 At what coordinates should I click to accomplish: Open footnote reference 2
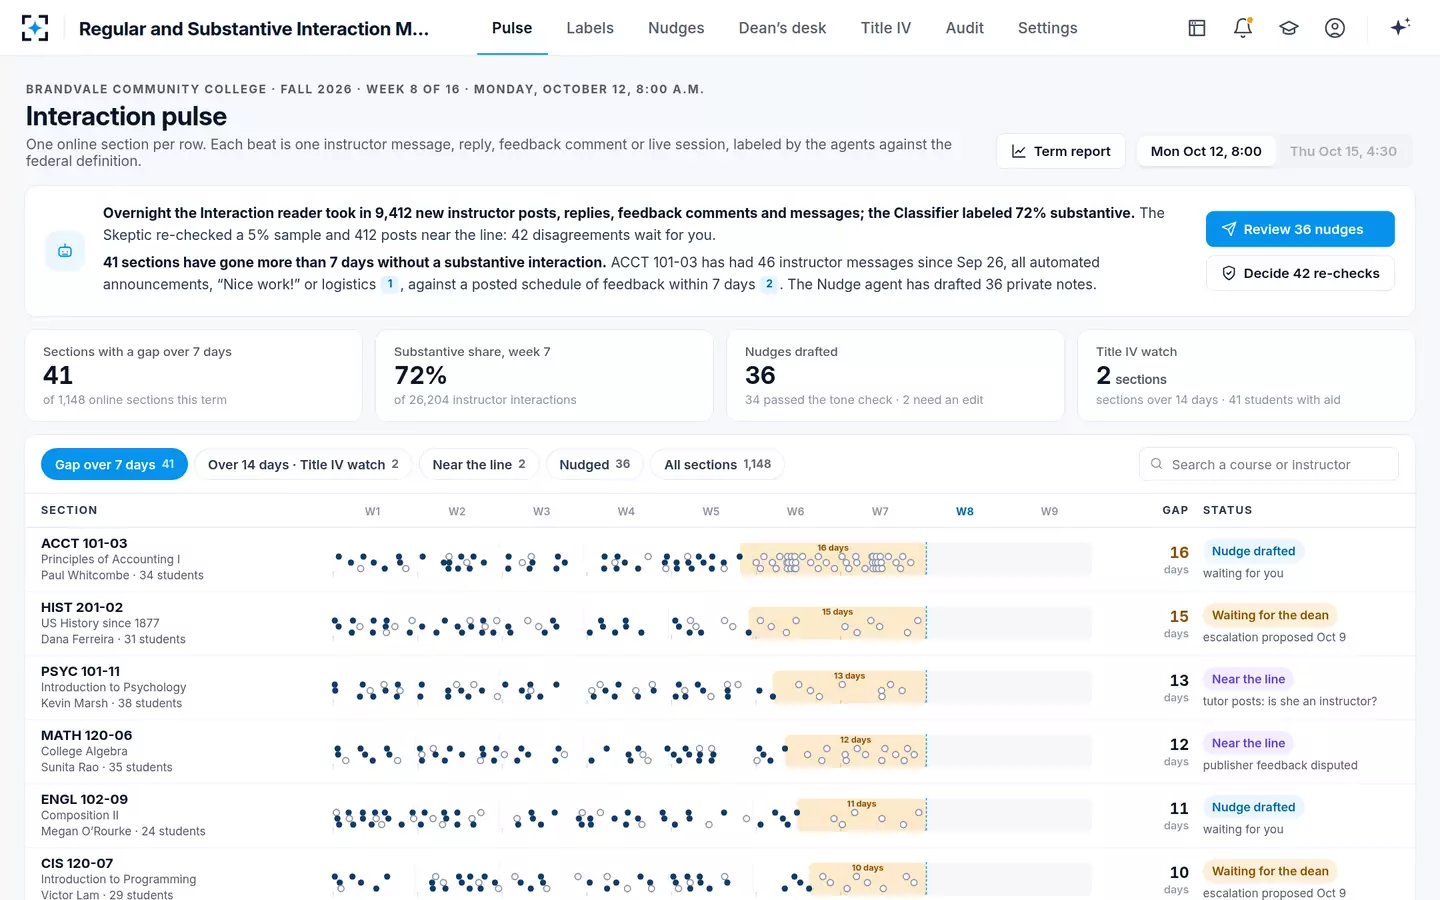(769, 284)
